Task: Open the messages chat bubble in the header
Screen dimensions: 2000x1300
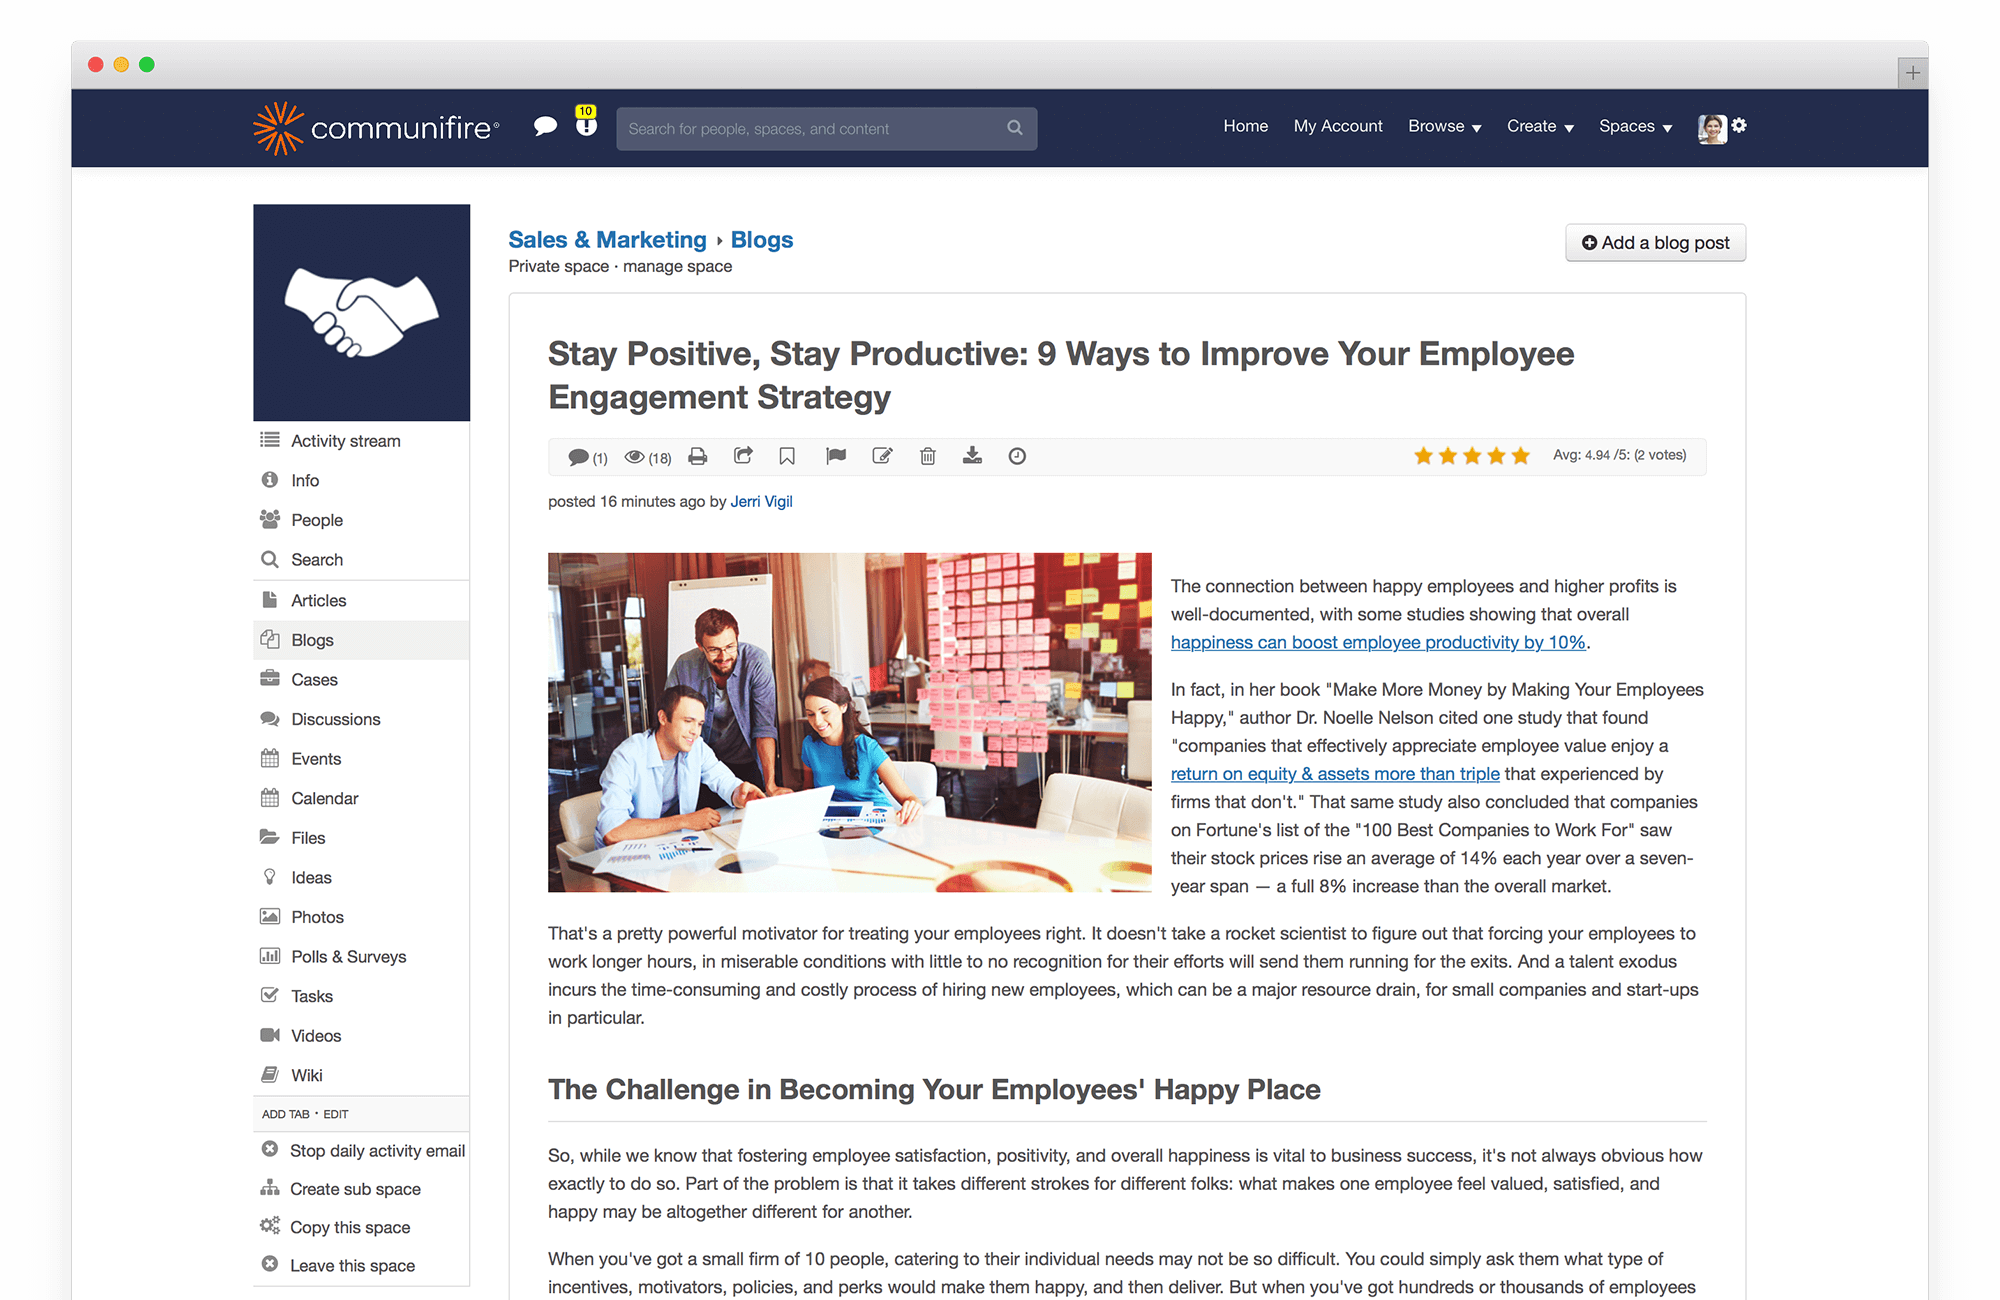Action: (545, 127)
